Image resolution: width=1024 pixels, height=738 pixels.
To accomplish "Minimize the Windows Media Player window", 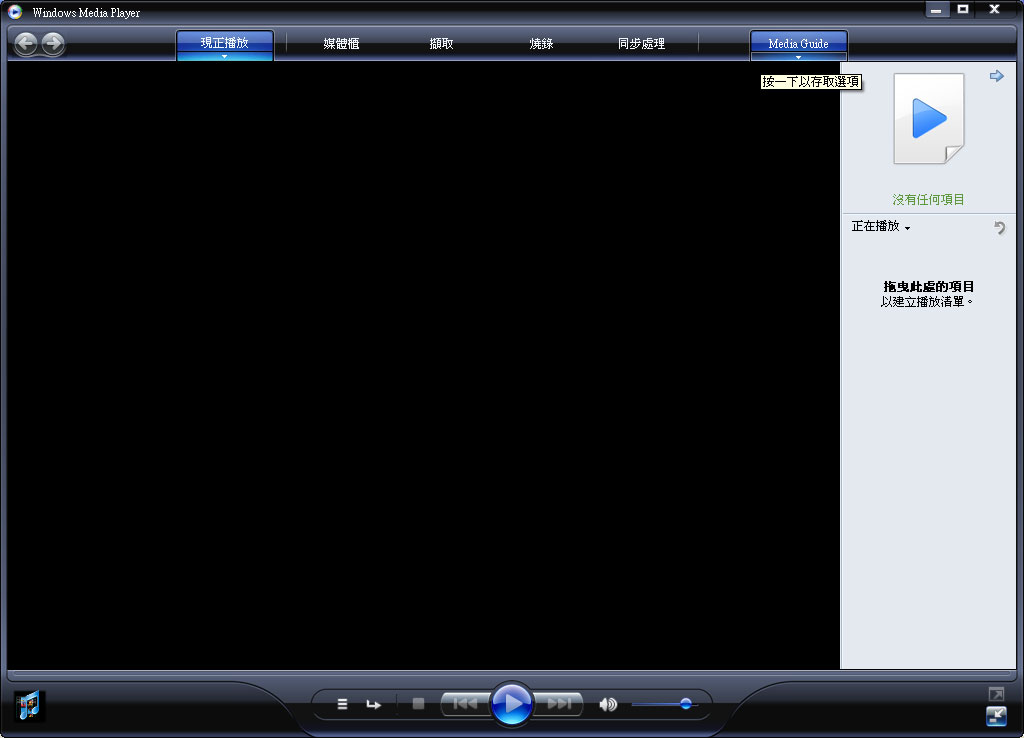I will 936,10.
